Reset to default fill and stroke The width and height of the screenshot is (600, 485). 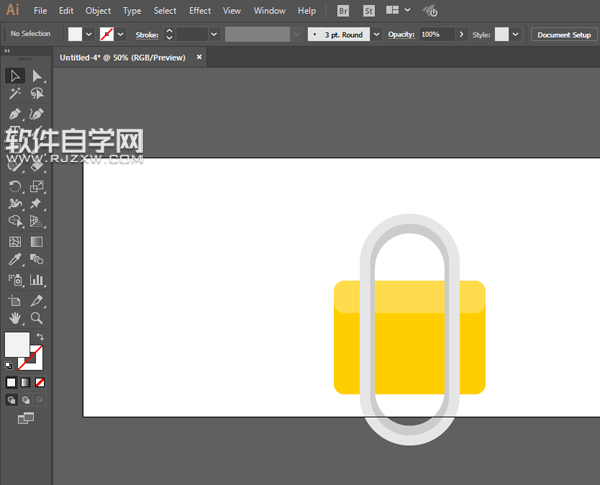coord(8,366)
